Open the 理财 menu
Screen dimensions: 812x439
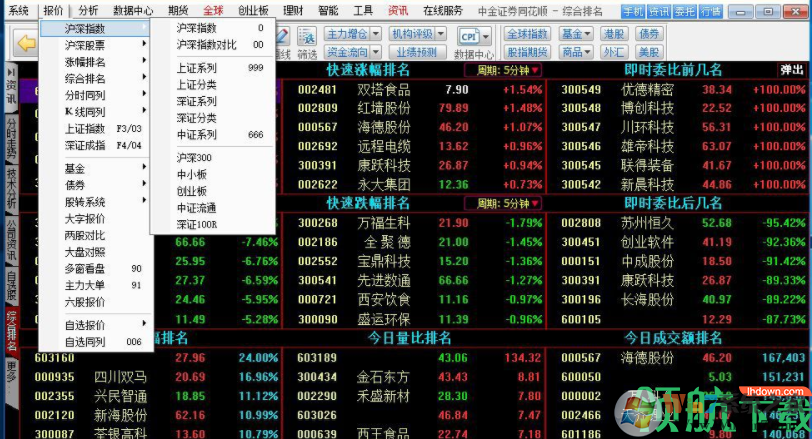point(293,10)
